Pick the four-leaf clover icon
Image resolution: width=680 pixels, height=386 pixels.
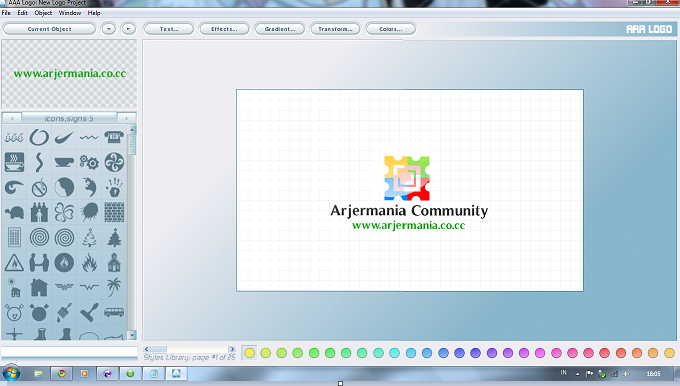tap(64, 213)
